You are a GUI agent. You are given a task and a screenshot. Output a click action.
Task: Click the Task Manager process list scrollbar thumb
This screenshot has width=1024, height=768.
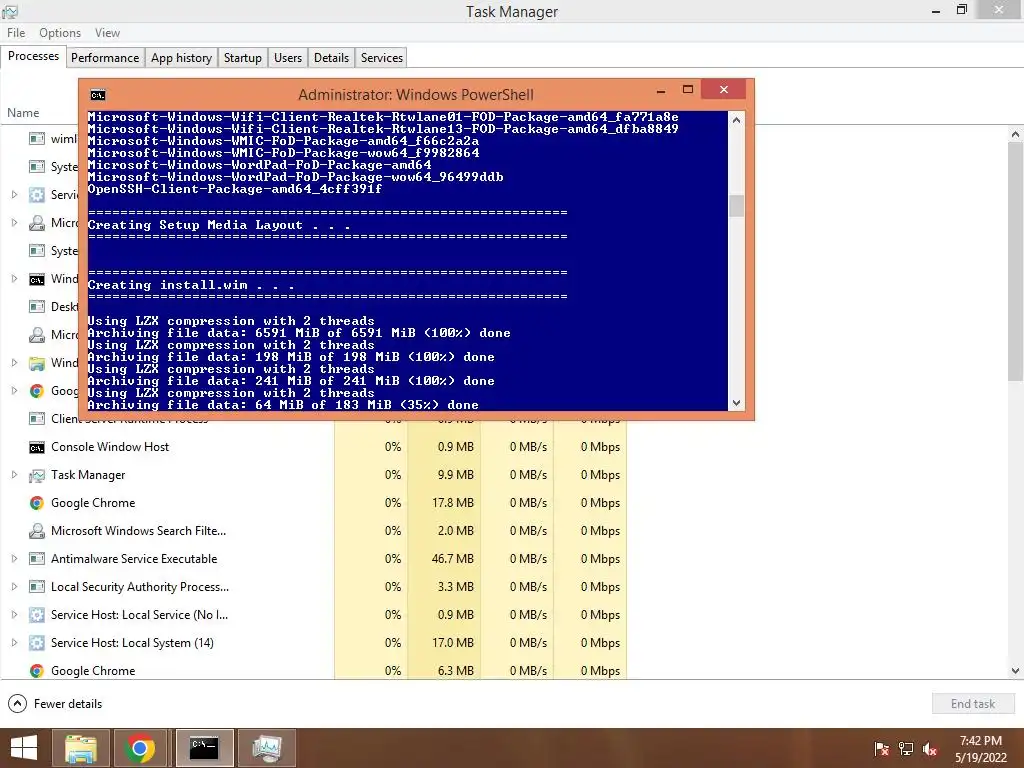(x=1015, y=261)
